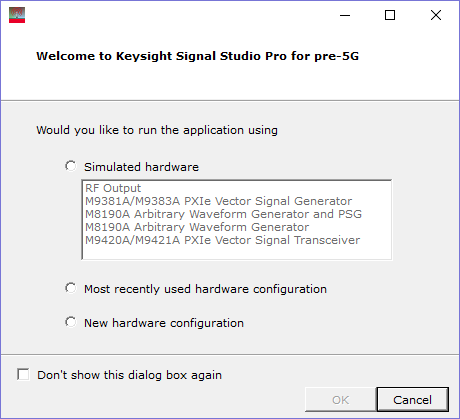Image resolution: width=460 pixels, height=419 pixels.
Task: Choose Most recently used hardware configuration
Action: coord(71,288)
